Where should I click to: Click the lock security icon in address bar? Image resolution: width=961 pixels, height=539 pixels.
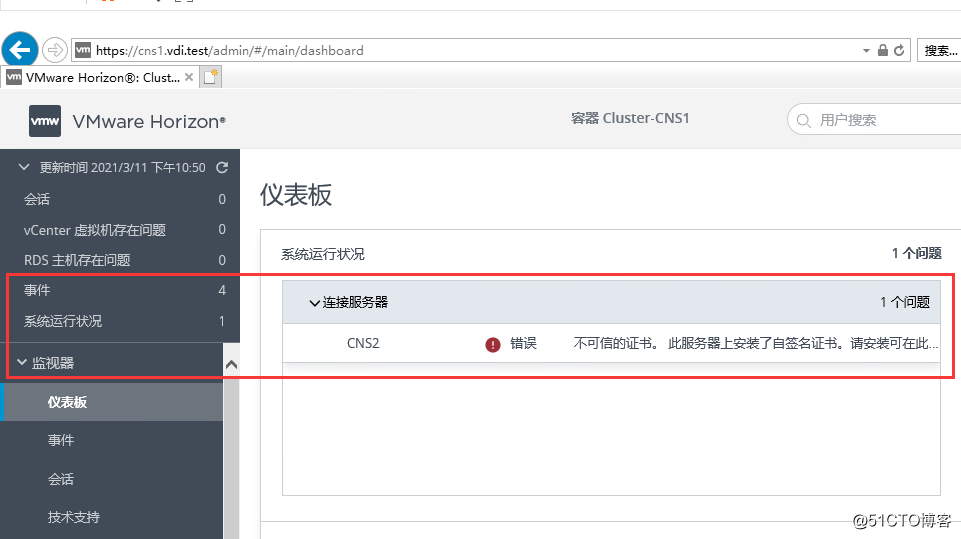coord(883,50)
